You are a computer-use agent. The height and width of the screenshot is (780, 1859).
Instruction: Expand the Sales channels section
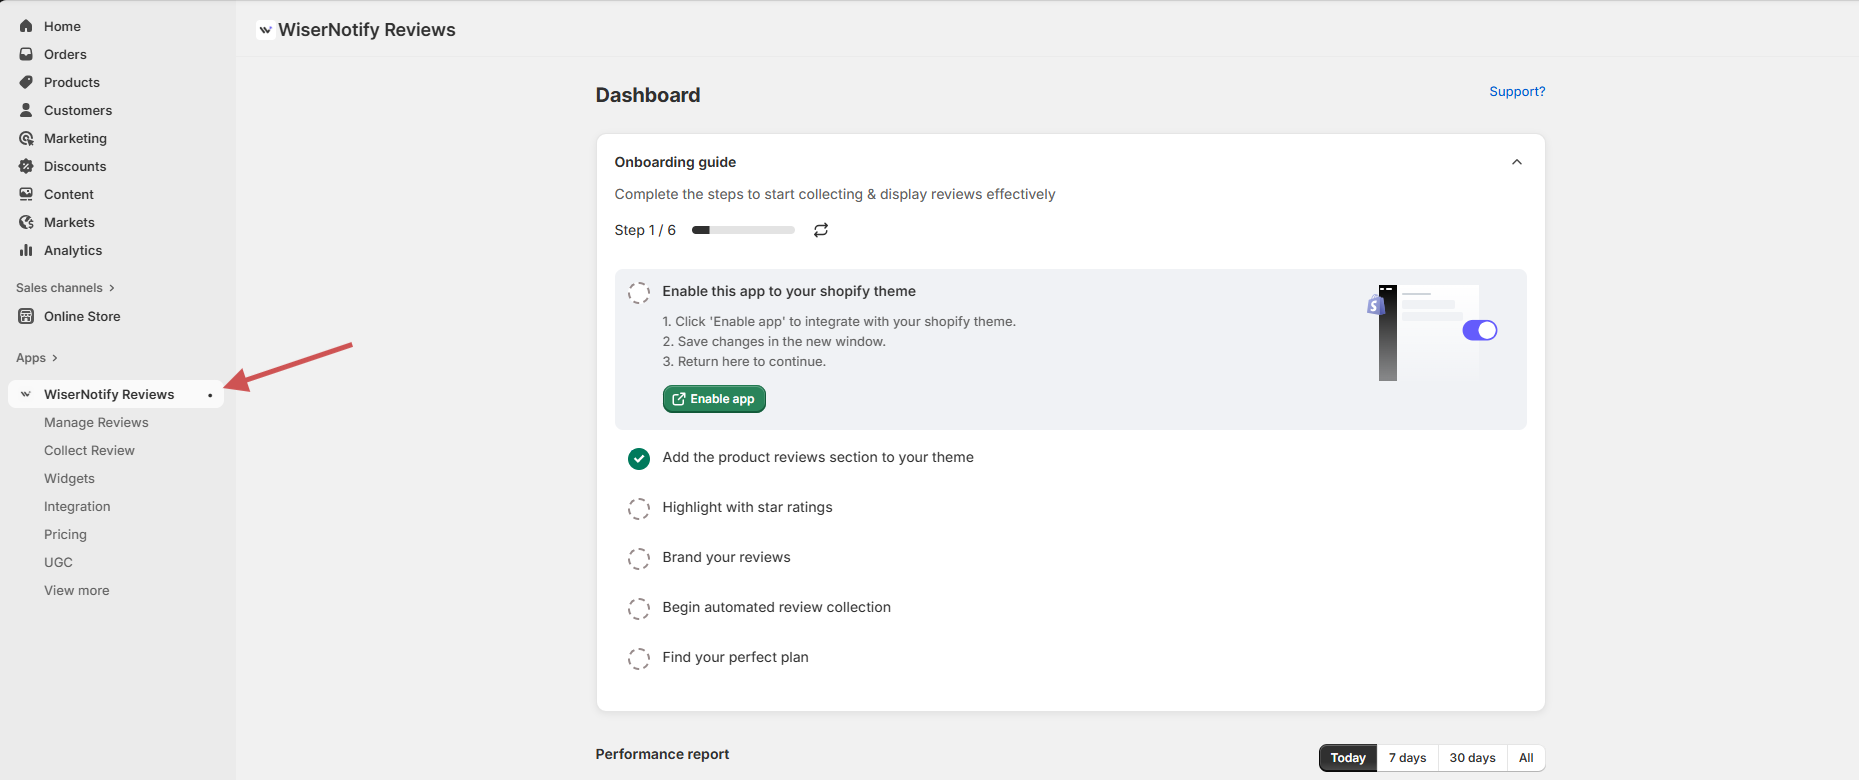pos(111,288)
